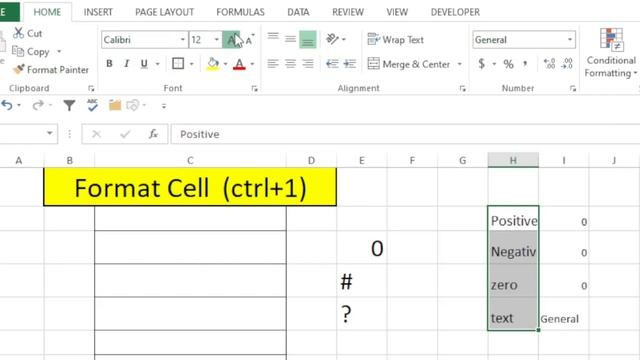Screen dimensions: 640x360
Task: Click Insert Function fx button
Action: point(153,134)
